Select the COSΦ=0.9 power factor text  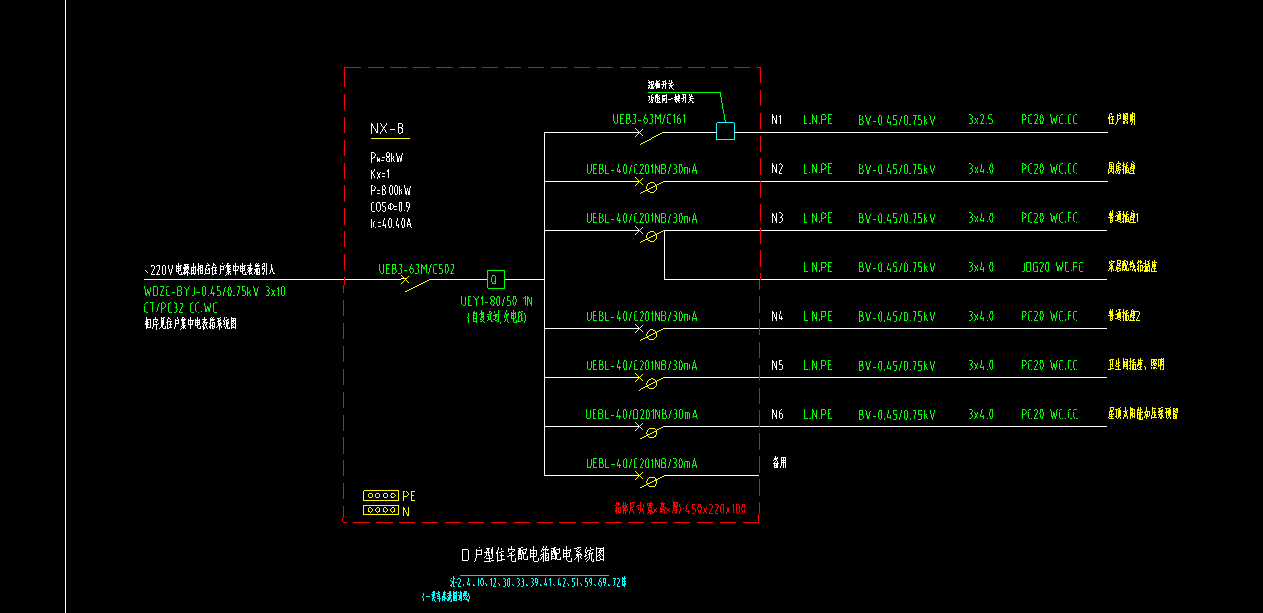(x=390, y=207)
